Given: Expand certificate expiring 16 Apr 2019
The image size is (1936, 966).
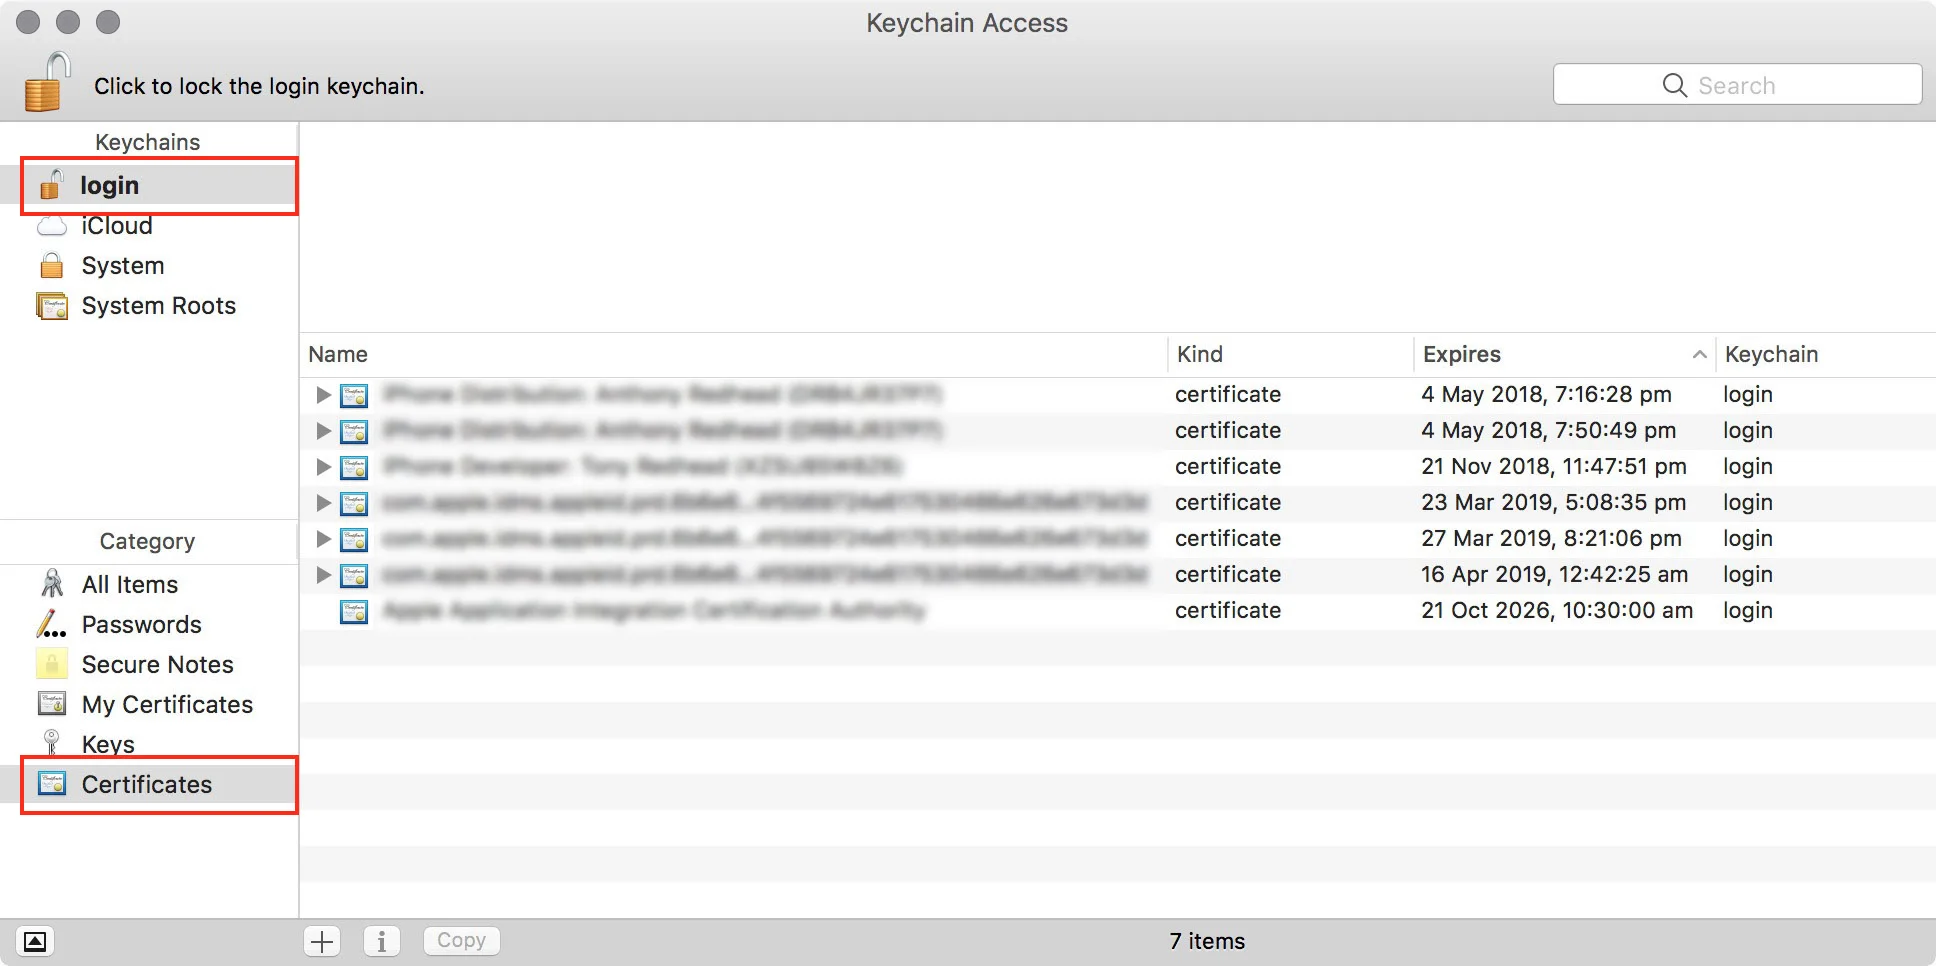Looking at the screenshot, I should pos(323,575).
